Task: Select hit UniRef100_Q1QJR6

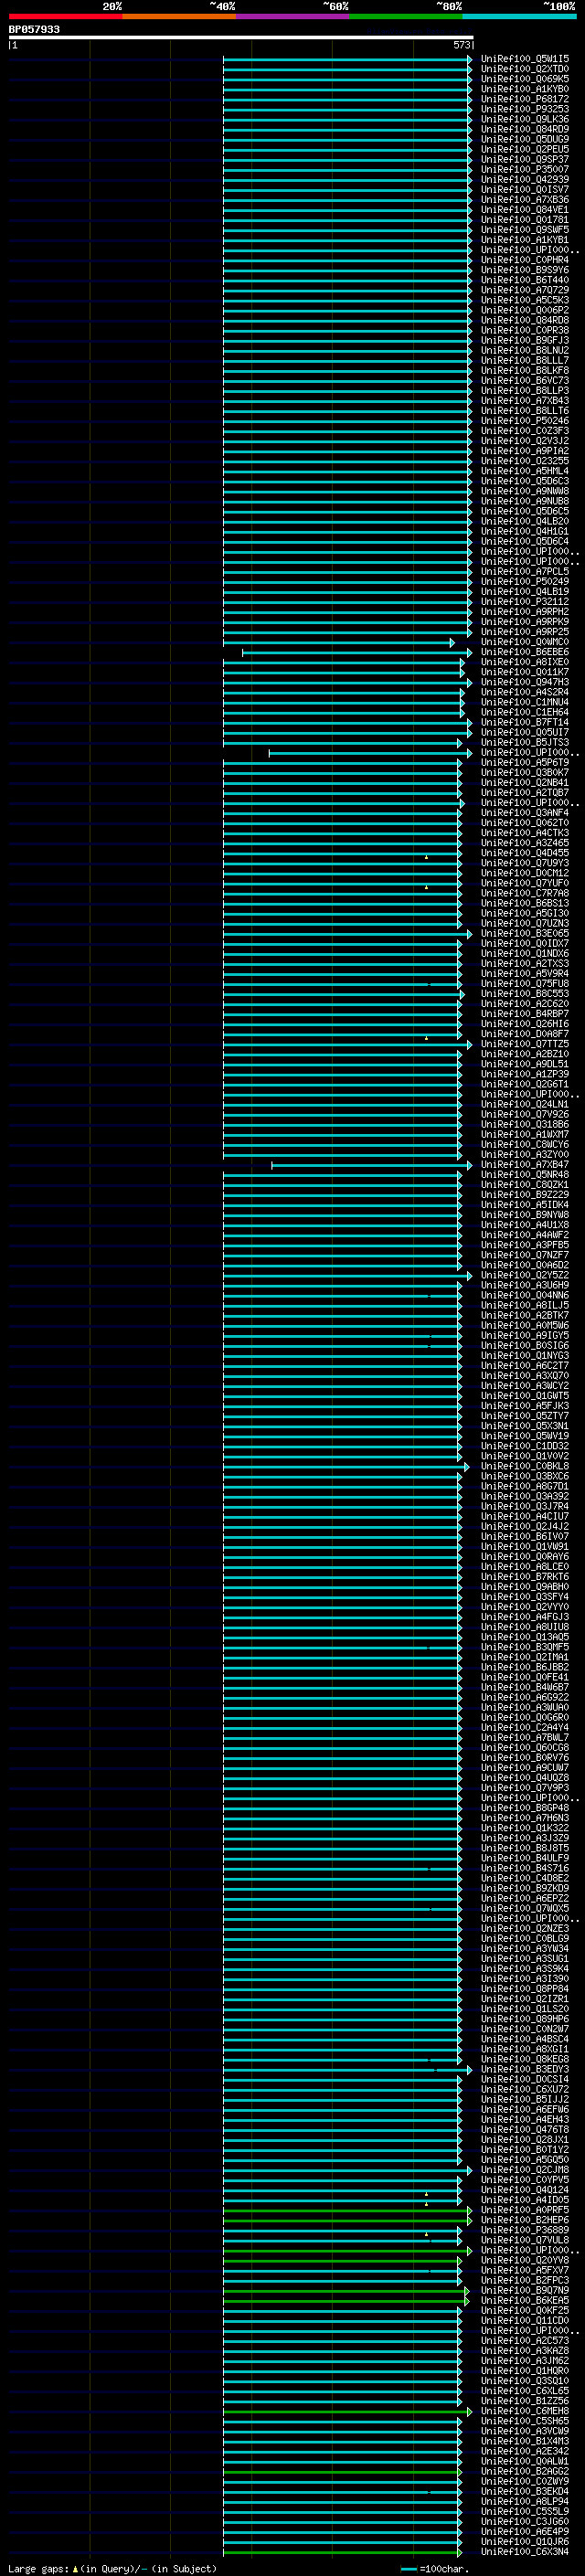Action: click(525, 2541)
